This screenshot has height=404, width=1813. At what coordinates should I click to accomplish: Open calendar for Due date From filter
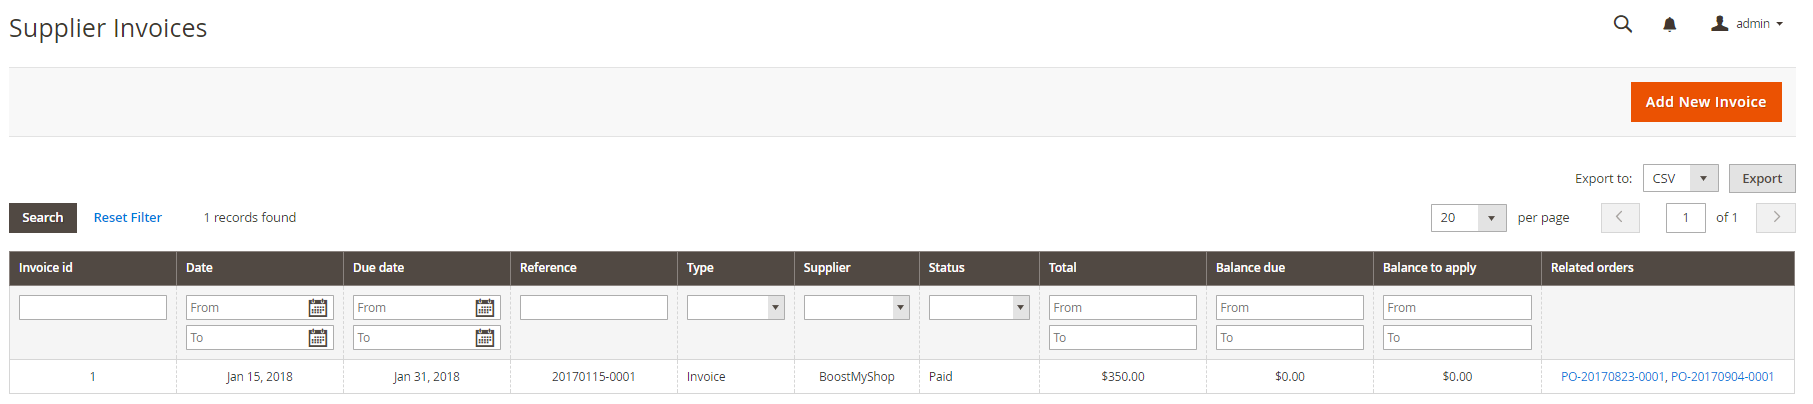[x=485, y=308]
